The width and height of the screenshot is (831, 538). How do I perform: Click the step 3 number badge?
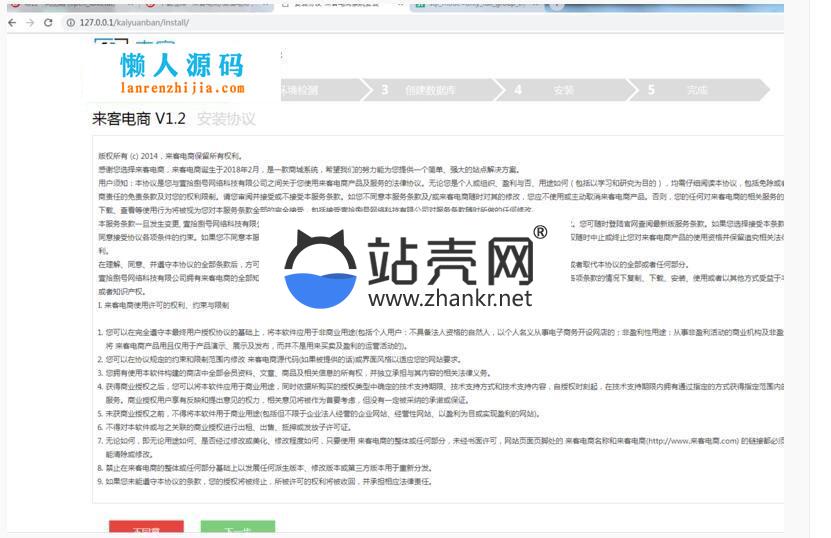tap(385, 90)
